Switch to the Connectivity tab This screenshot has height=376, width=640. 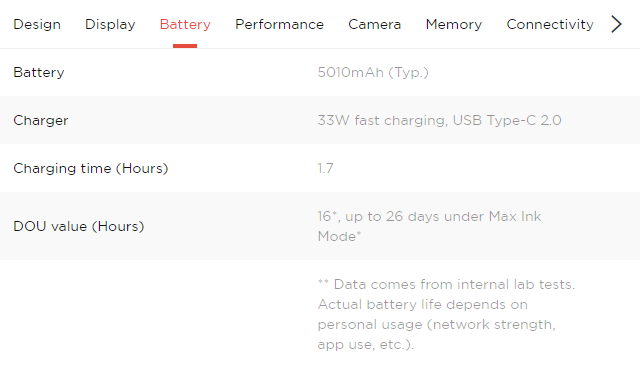point(550,24)
